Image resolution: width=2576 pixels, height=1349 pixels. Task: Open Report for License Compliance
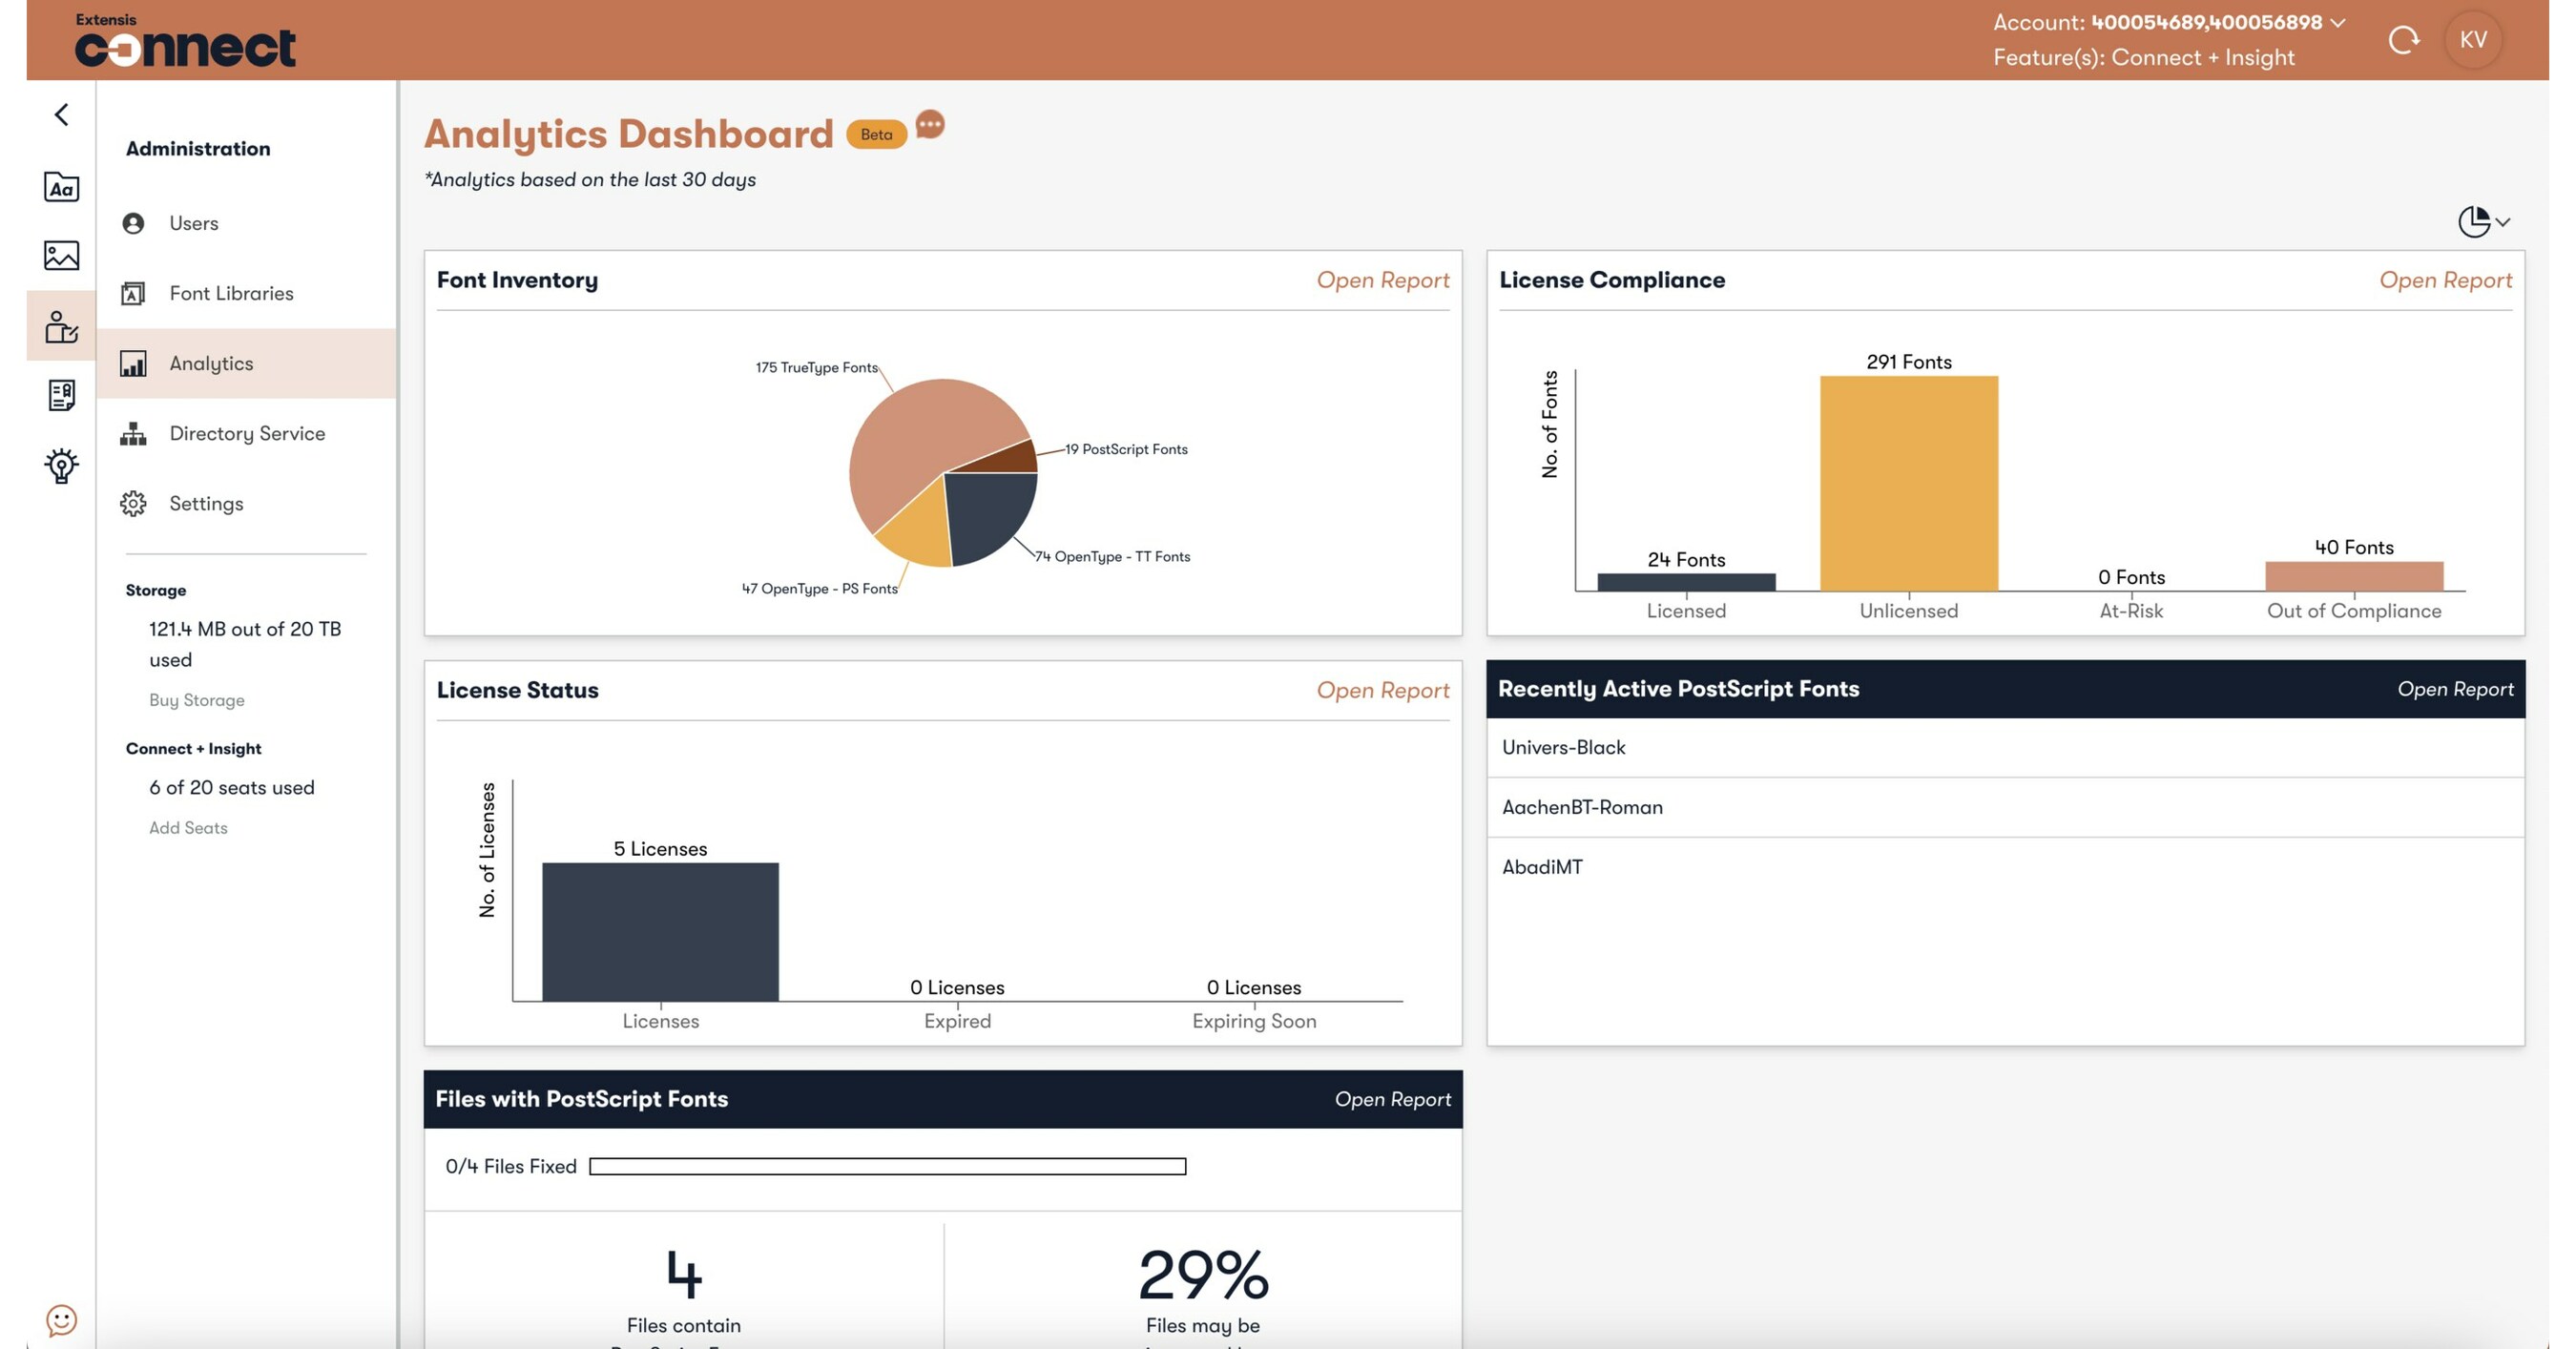(x=2446, y=280)
